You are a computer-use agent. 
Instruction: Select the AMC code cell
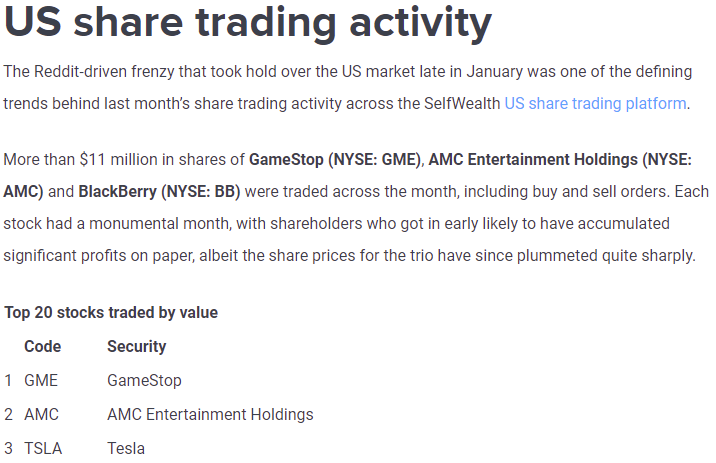[42, 415]
